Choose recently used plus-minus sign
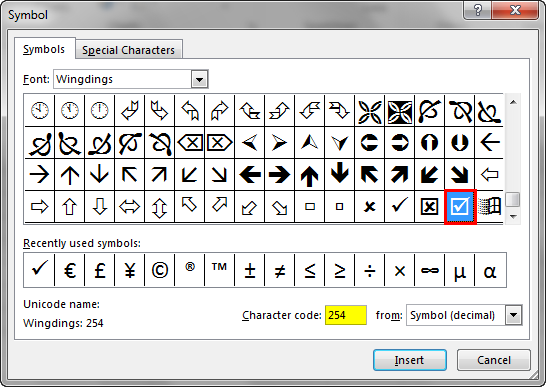 pos(250,270)
